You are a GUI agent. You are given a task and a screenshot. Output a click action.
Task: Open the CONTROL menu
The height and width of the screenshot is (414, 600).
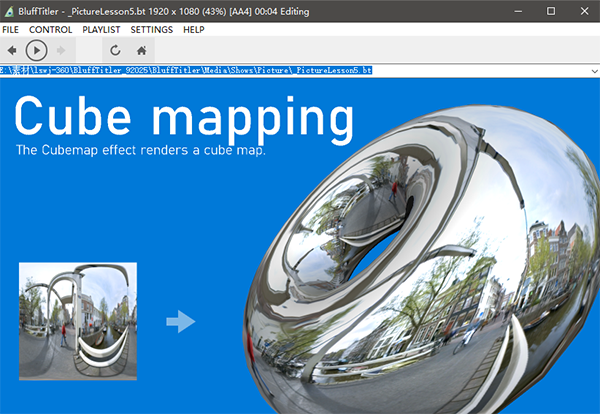[x=51, y=29]
